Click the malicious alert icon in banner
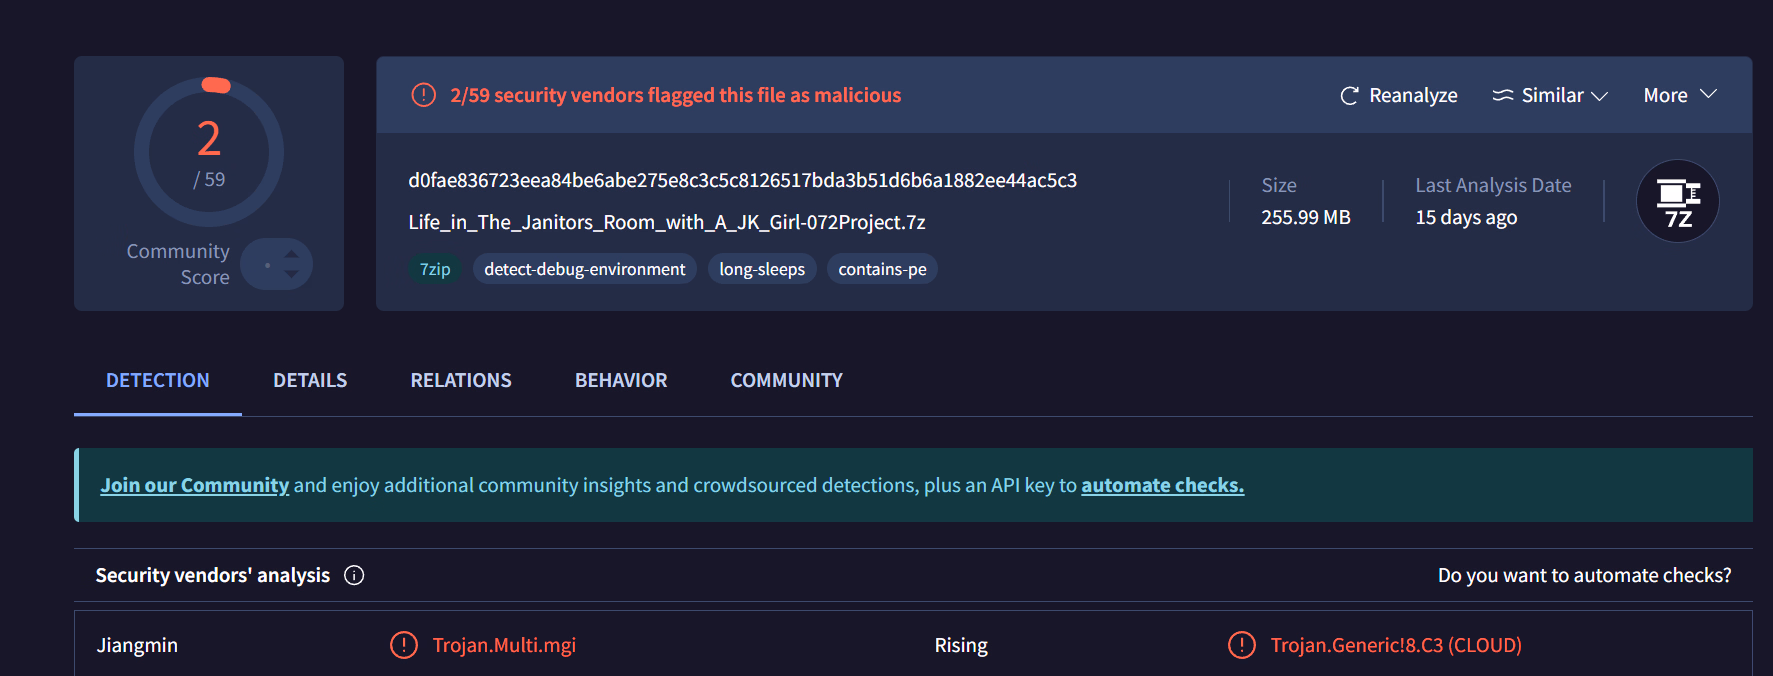The image size is (1773, 676). (424, 95)
